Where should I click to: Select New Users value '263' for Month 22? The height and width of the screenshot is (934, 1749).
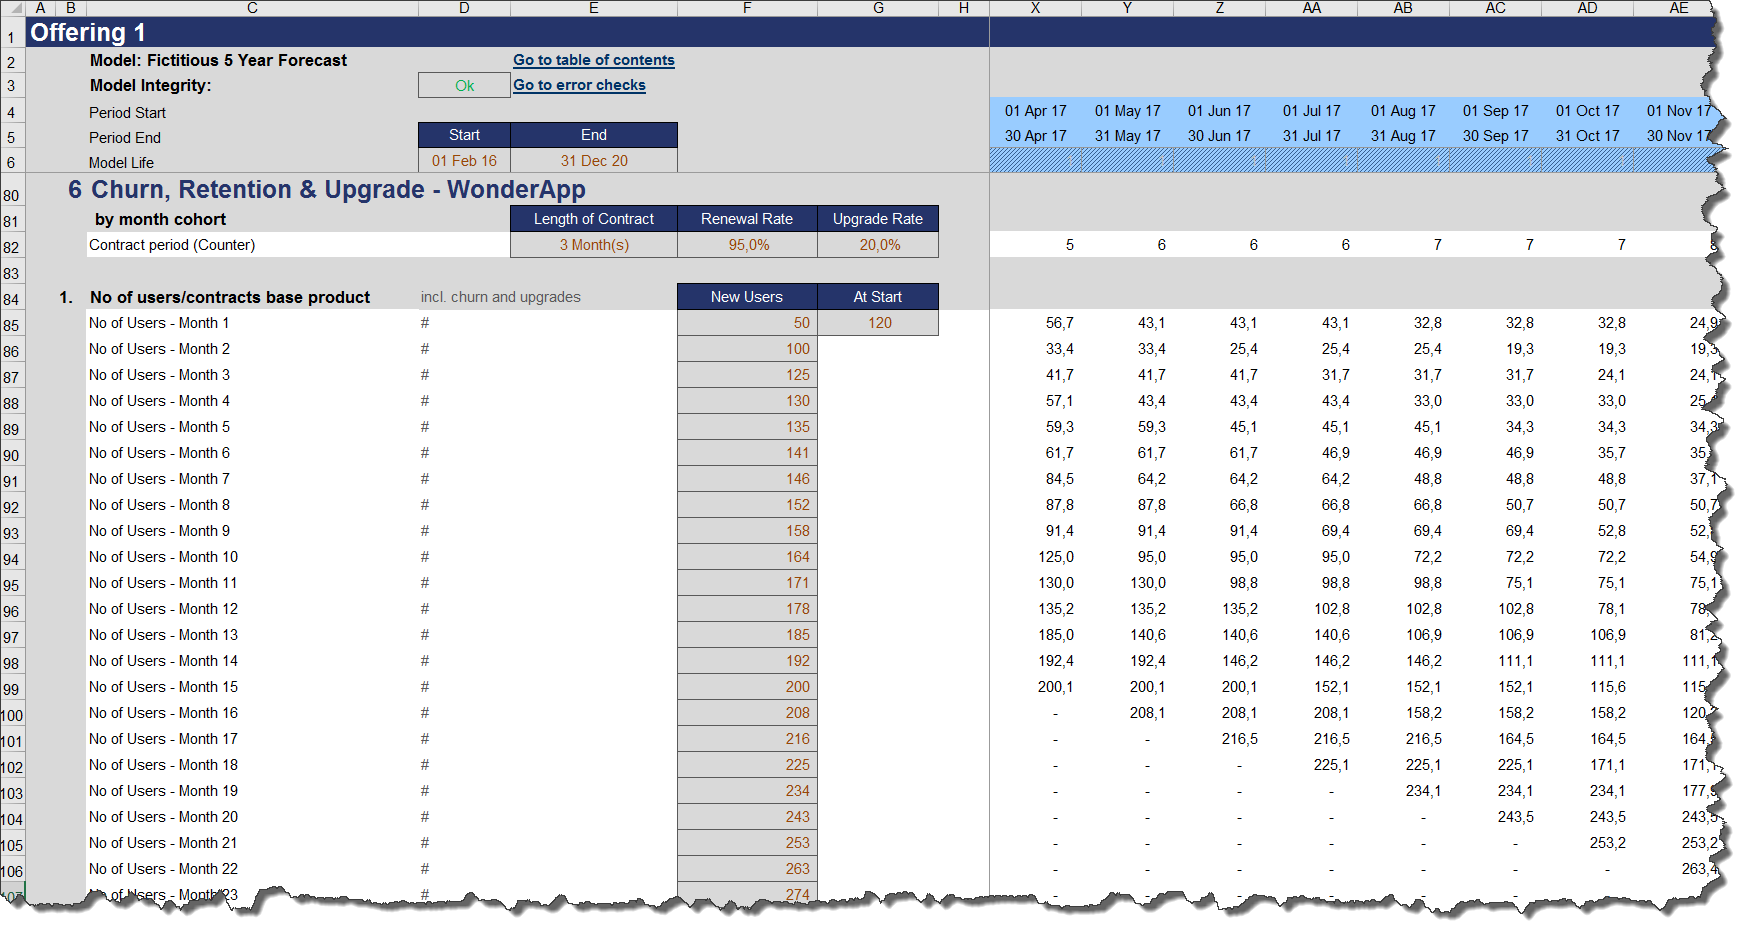(748, 869)
